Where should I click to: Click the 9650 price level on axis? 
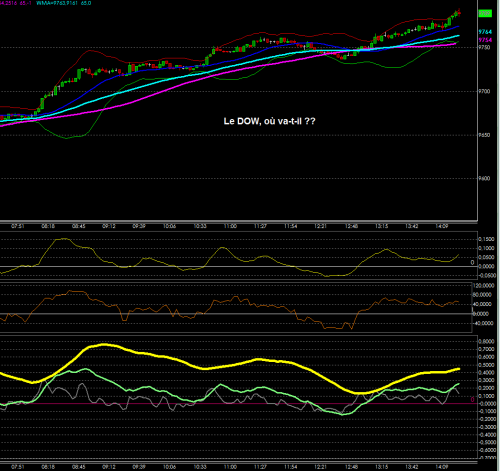point(484,135)
